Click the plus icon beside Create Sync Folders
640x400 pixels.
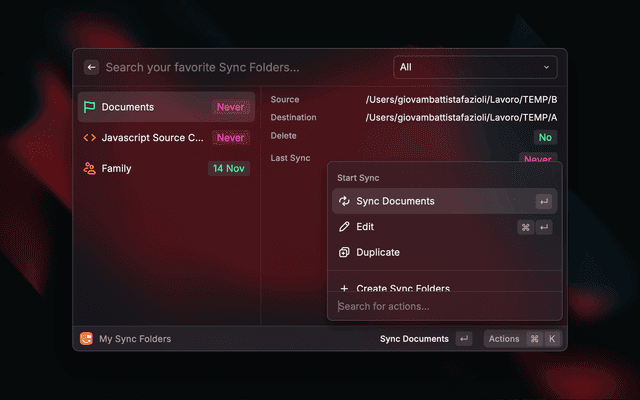tap(344, 288)
